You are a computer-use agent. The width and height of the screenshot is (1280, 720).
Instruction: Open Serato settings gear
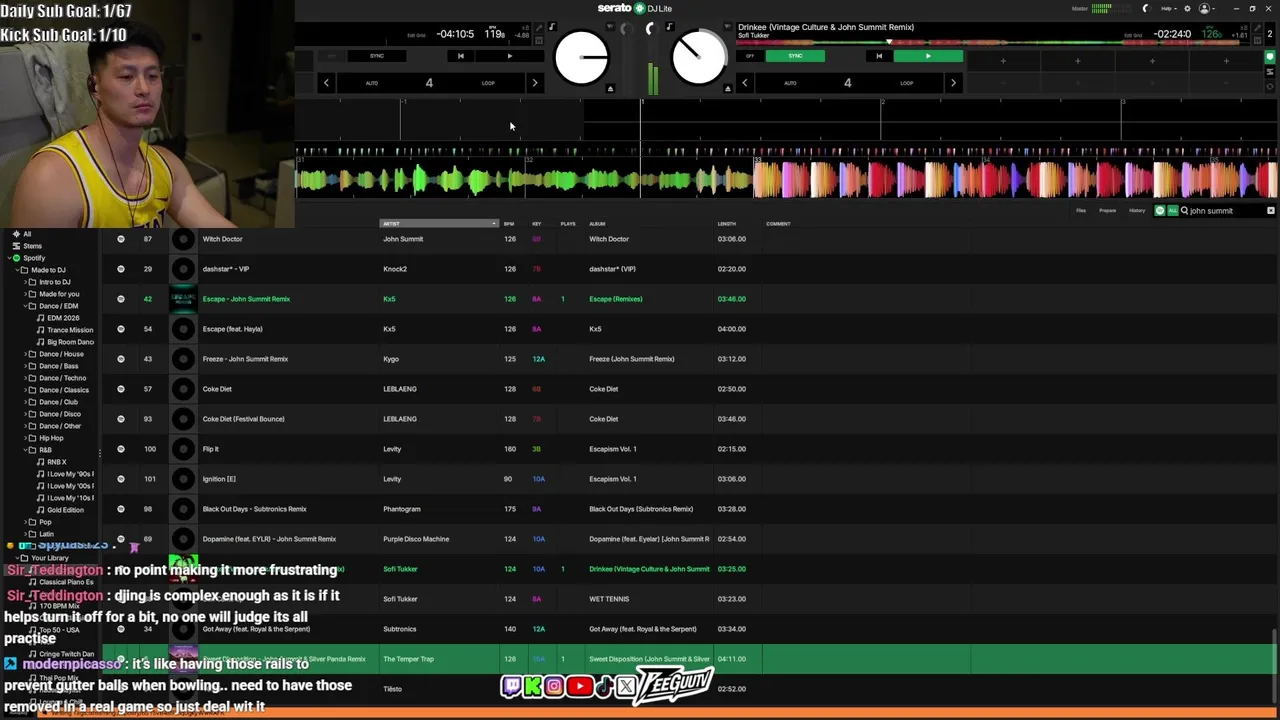point(1187,8)
